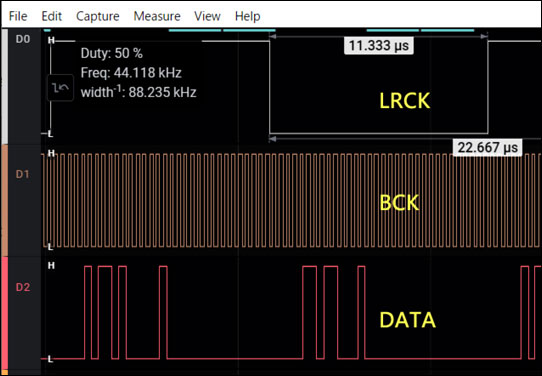Select the D0 channel label
The image size is (542, 376).
pyautogui.click(x=23, y=39)
